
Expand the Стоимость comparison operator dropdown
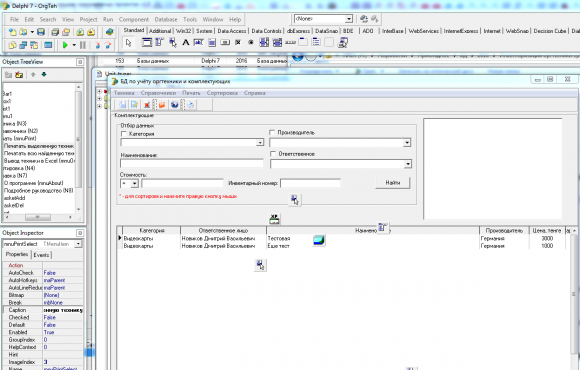(134, 183)
